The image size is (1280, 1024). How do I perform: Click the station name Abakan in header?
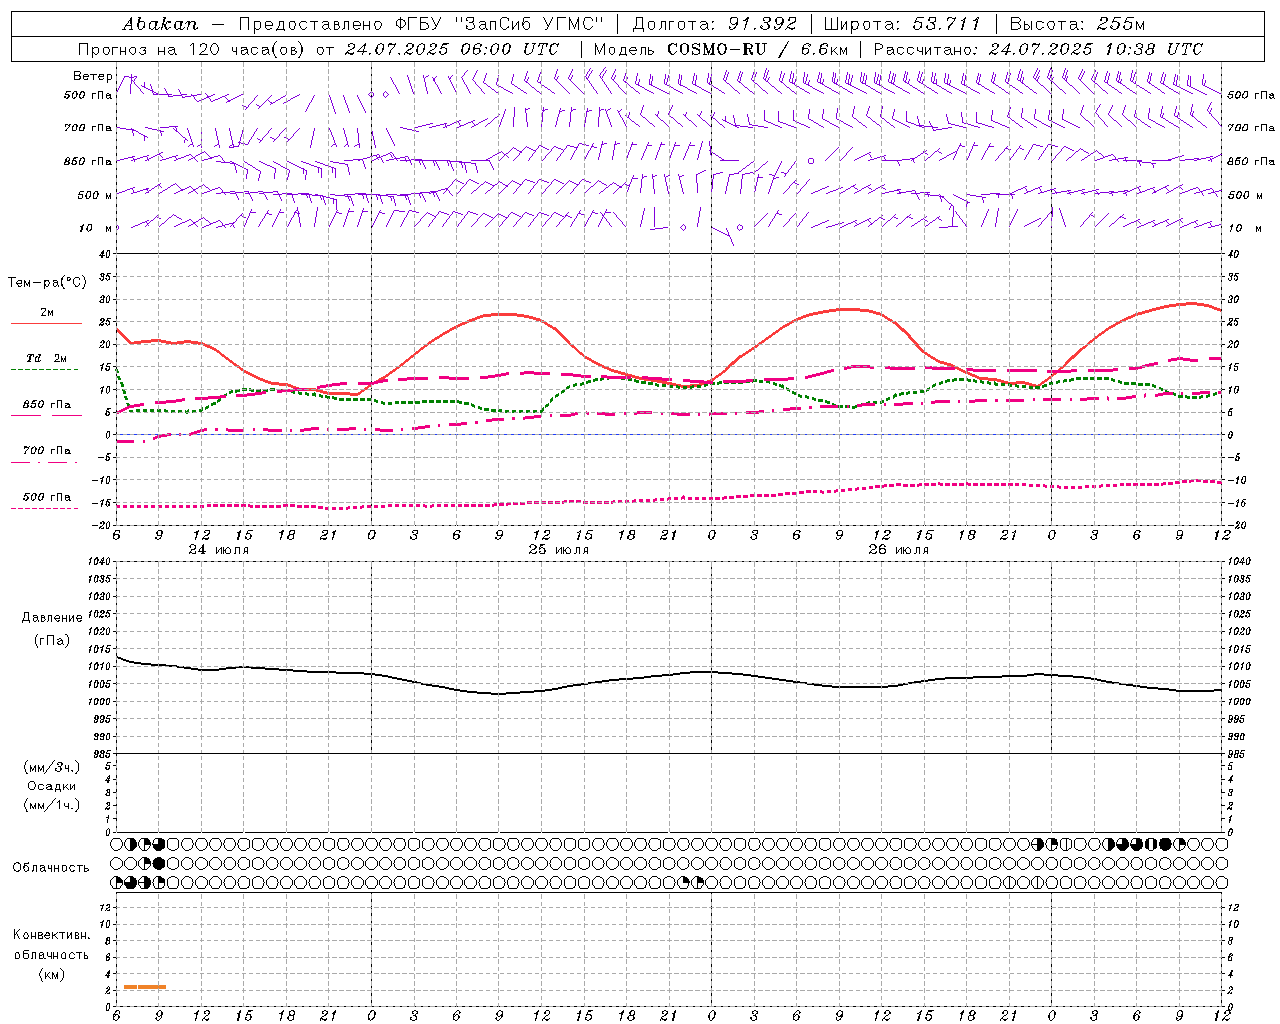[x=160, y=24]
